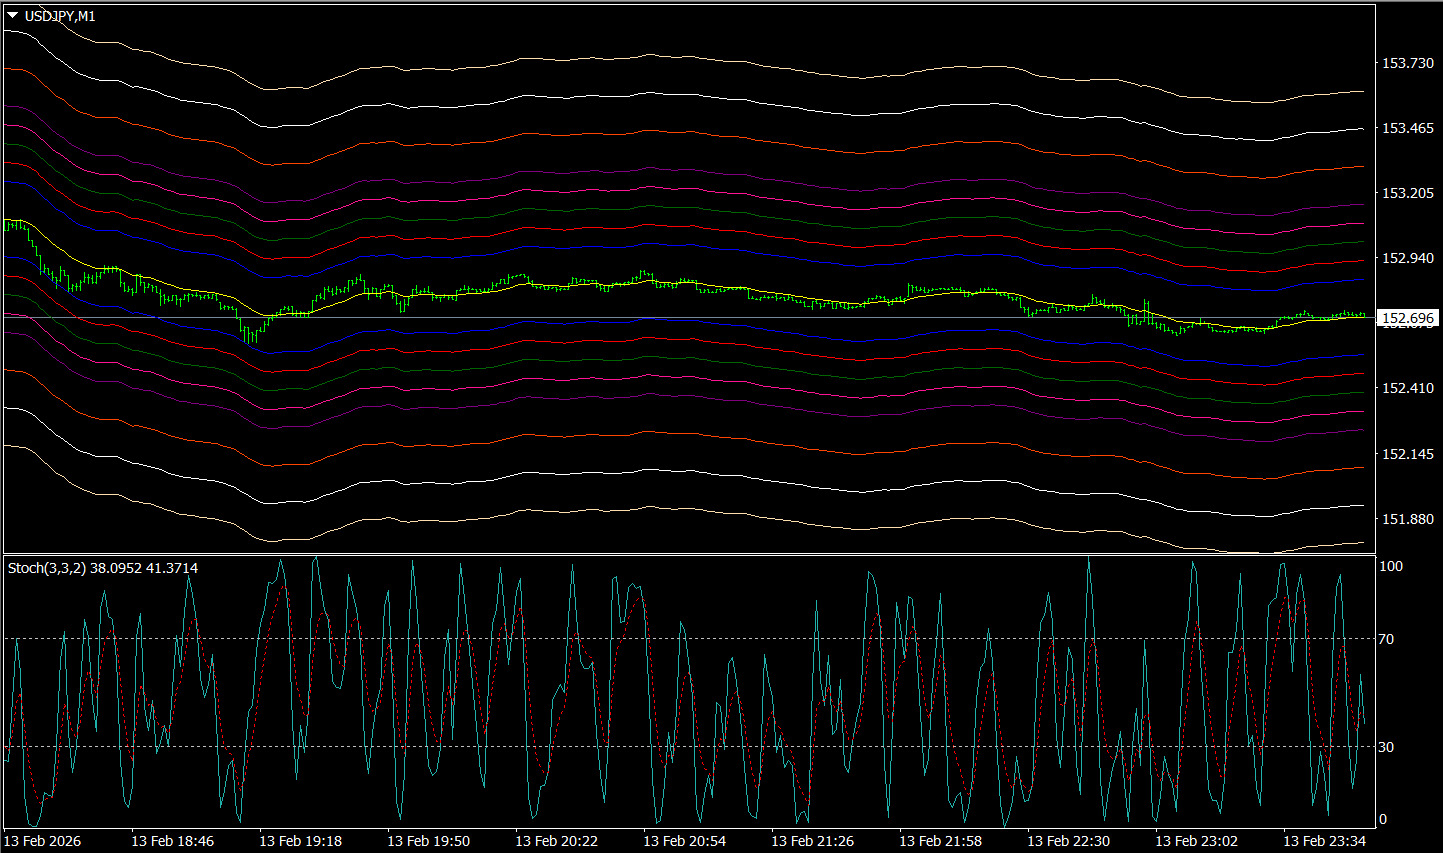Open the dropdown triangle beside USDJPY,M1
Screen dimensions: 1443x853
[x=12, y=16]
